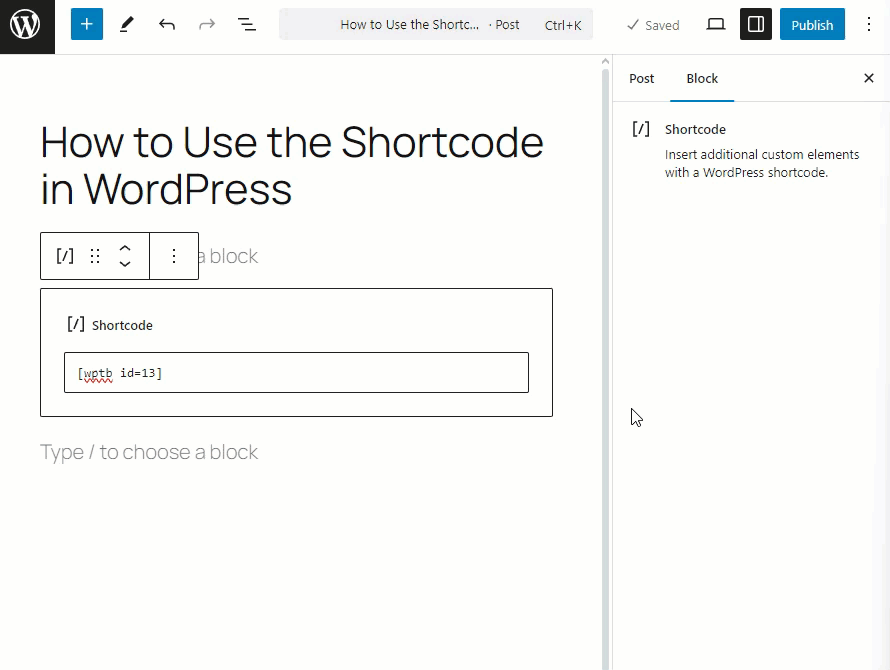Move the Shortcode block down
Viewport: 890px width, 670px height.
125,263
